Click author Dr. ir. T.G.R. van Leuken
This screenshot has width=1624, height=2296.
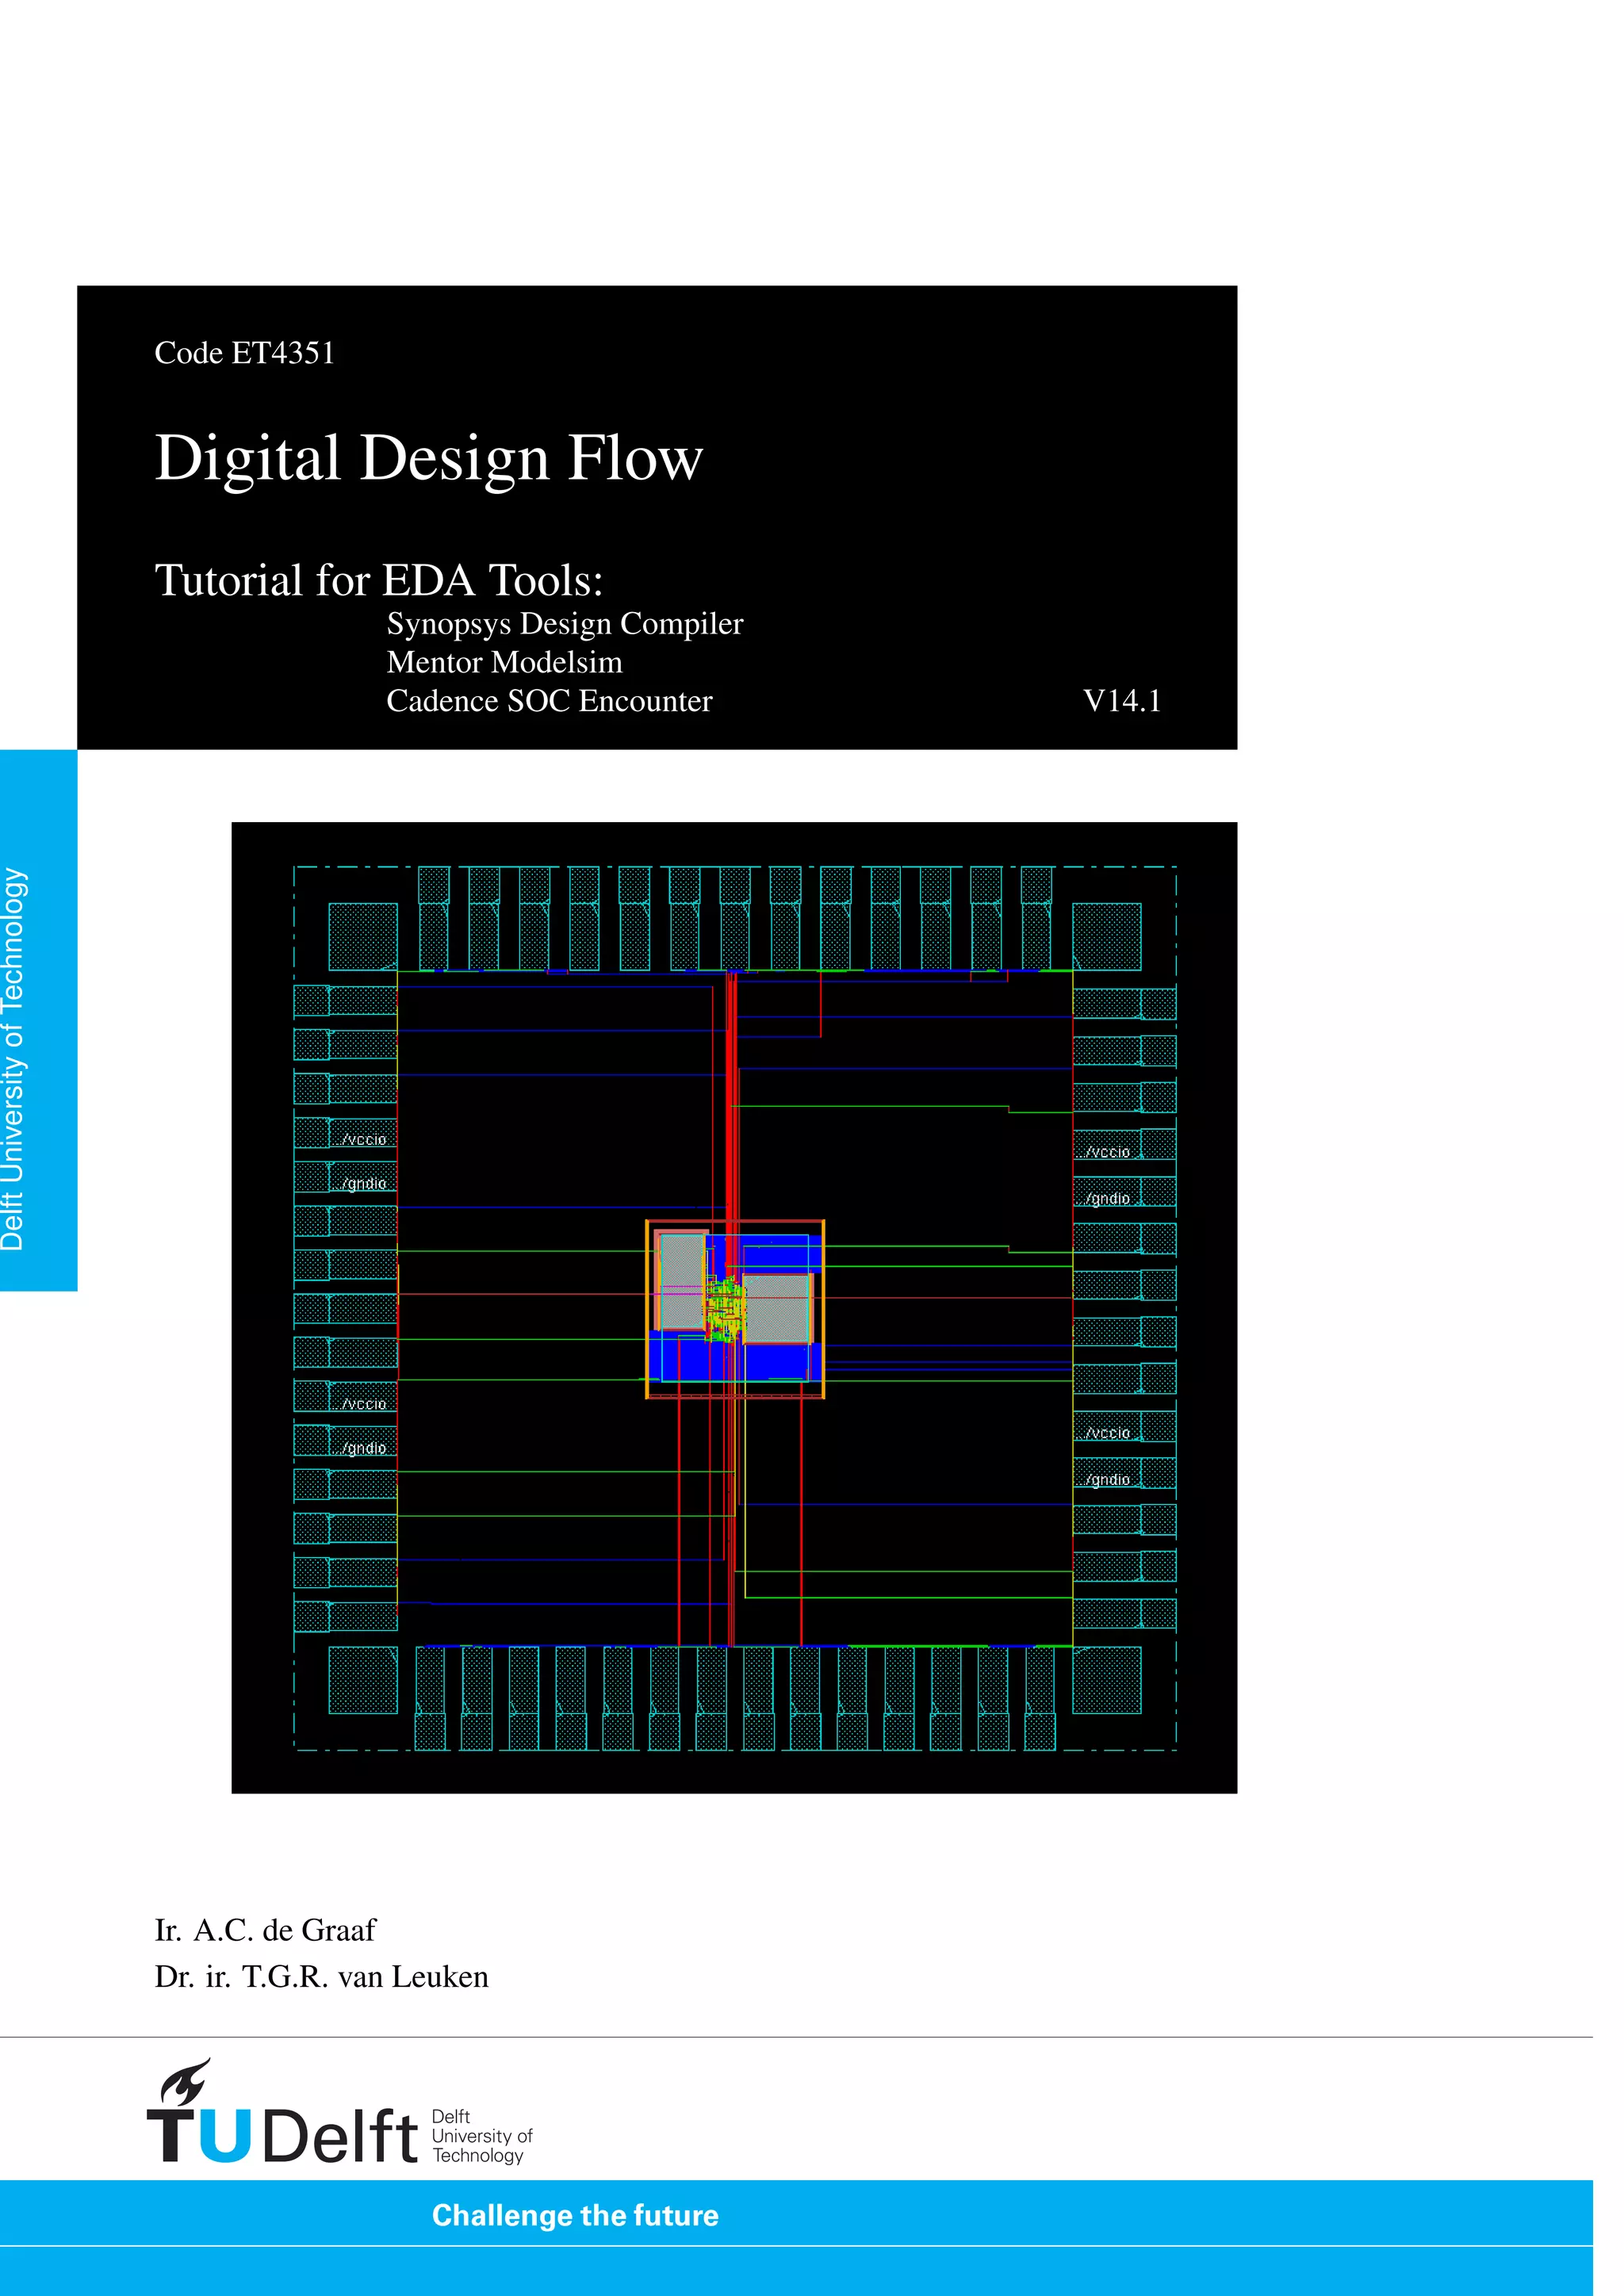click(321, 1977)
